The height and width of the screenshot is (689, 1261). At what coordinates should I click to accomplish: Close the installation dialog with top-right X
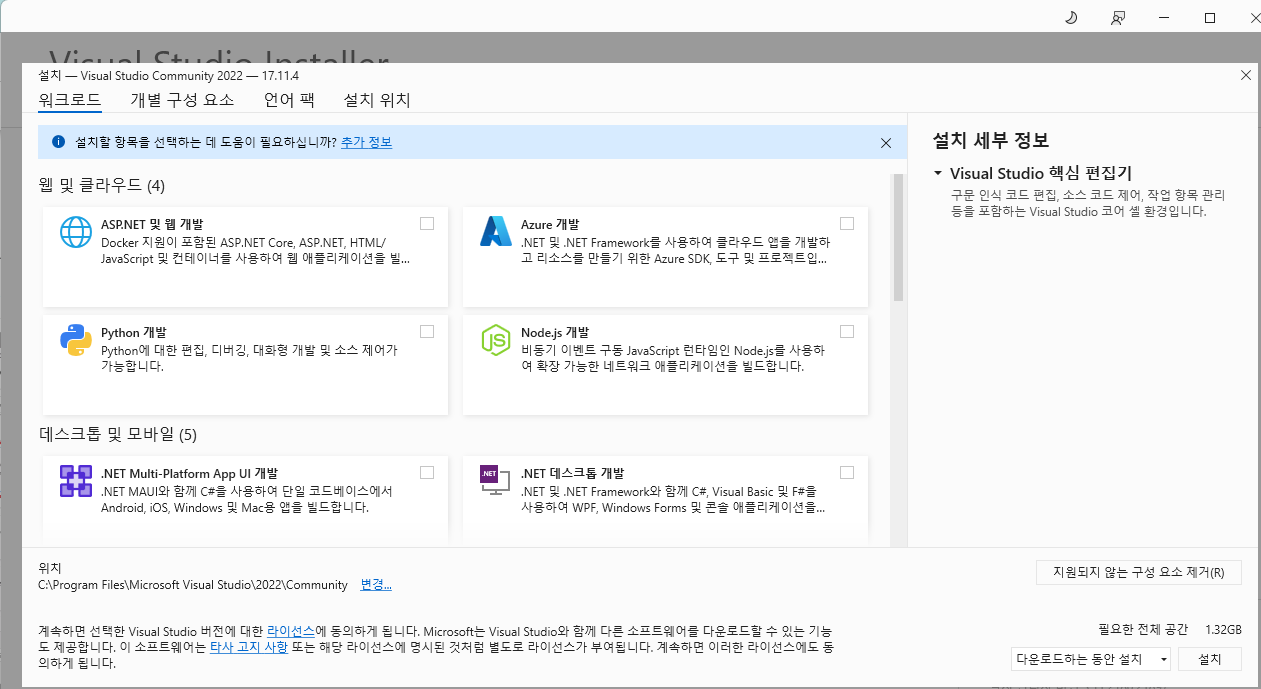[1245, 75]
